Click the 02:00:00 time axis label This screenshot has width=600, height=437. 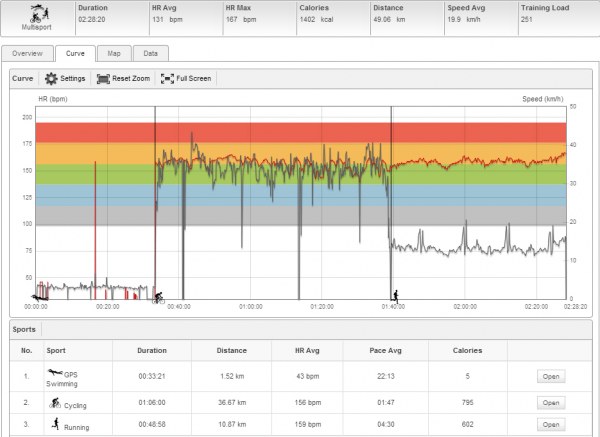(465, 307)
